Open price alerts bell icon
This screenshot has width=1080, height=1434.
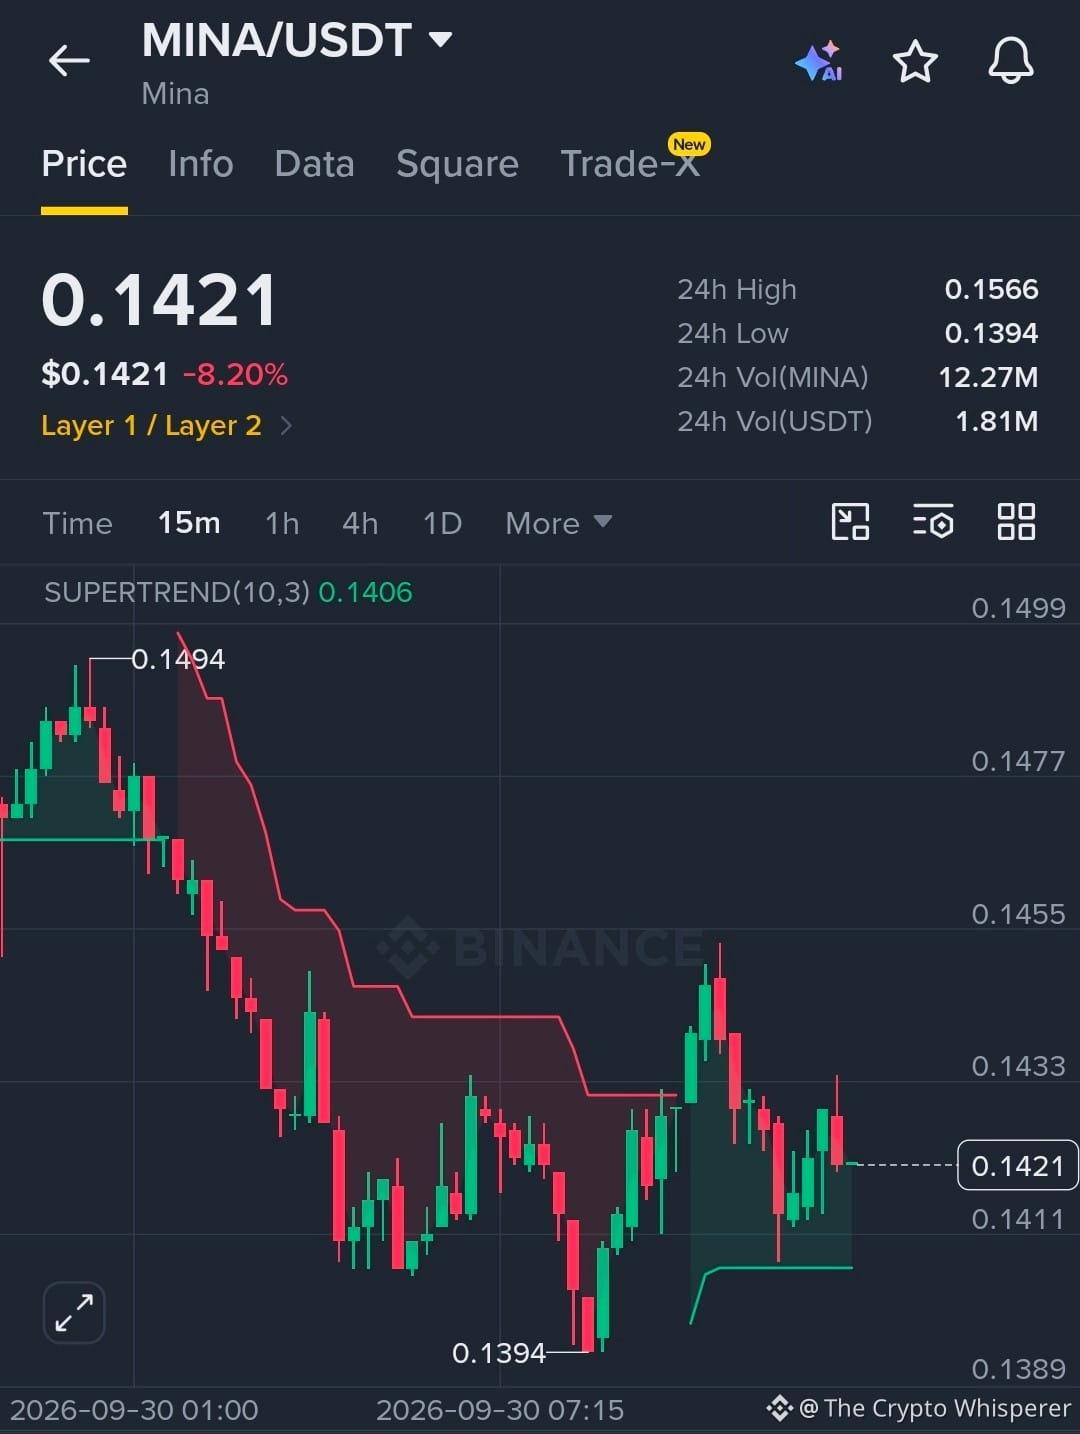coord(1011,61)
